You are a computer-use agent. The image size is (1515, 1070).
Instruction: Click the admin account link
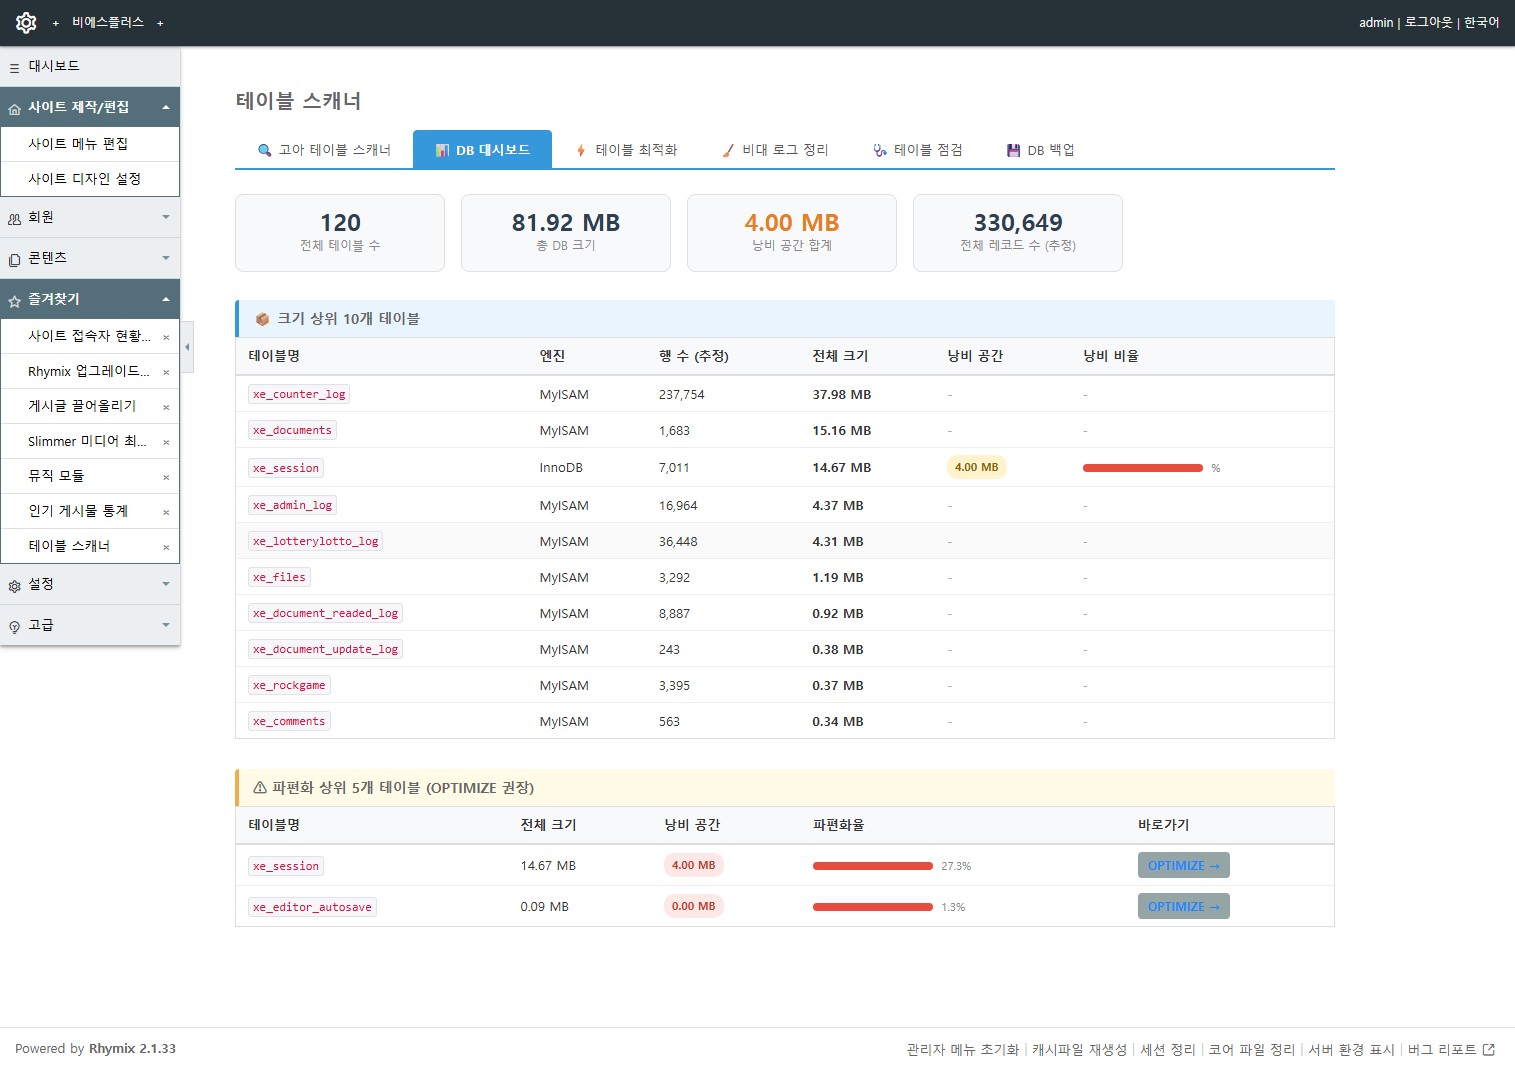(x=1376, y=22)
